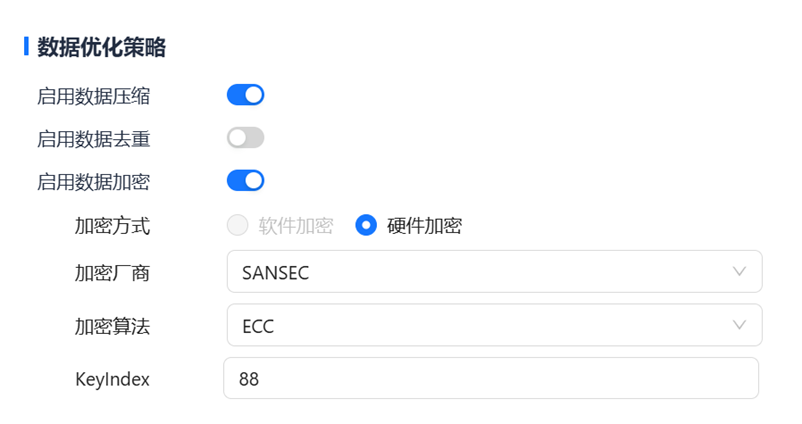Click the KeyIndex field label
This screenshot has width=802, height=424.
pos(112,380)
